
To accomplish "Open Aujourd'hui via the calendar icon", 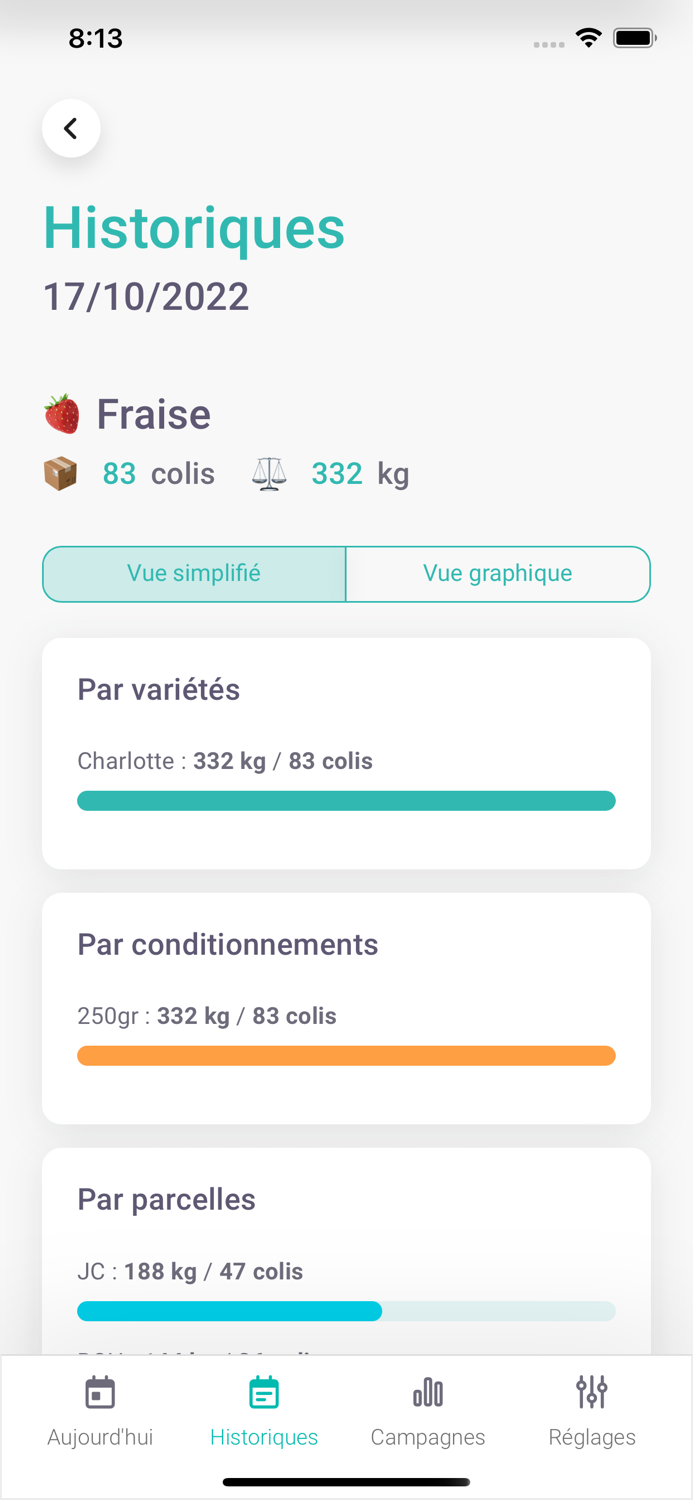I will coord(99,1392).
